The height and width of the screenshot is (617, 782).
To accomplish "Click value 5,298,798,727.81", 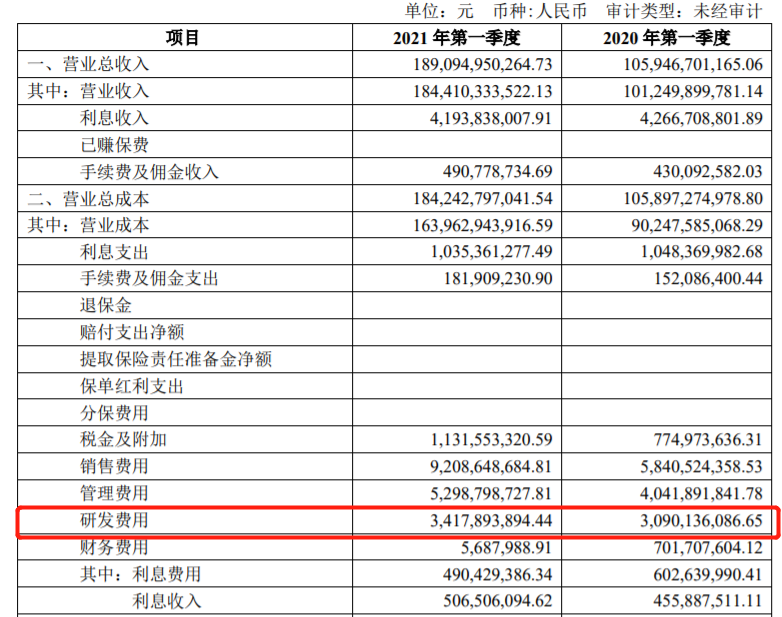I will coord(491,493).
